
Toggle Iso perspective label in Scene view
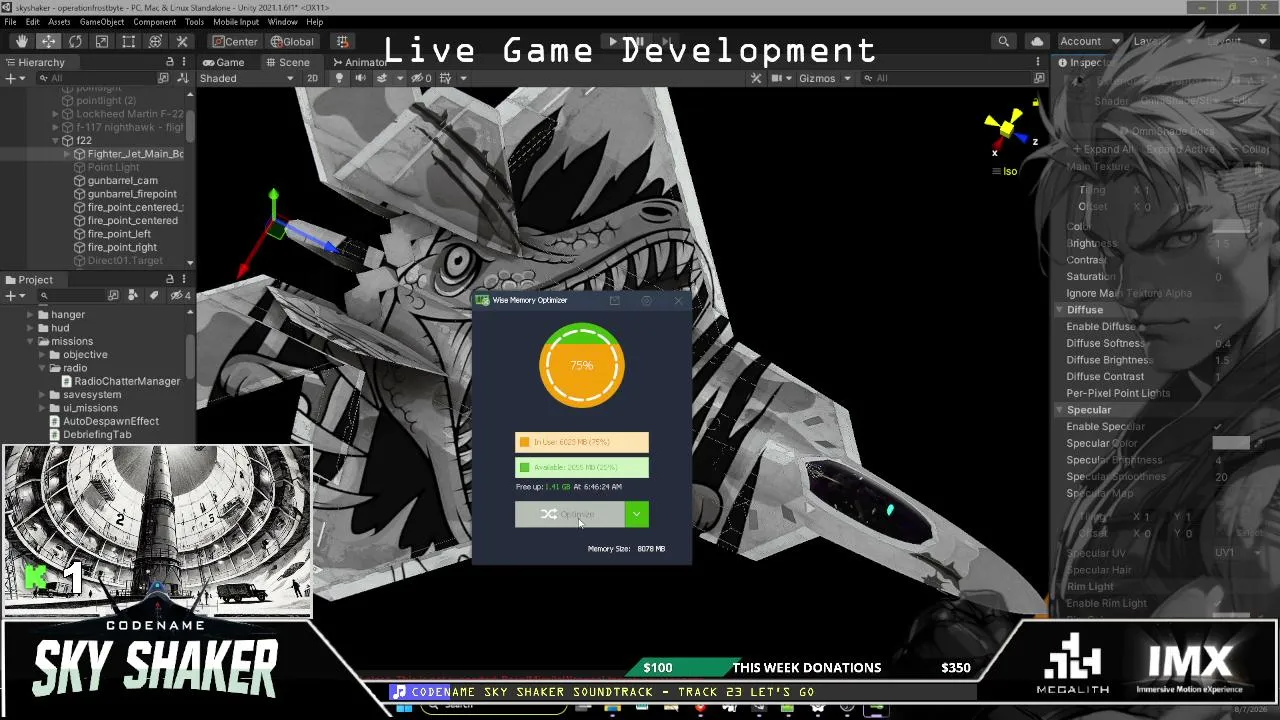(1004, 171)
